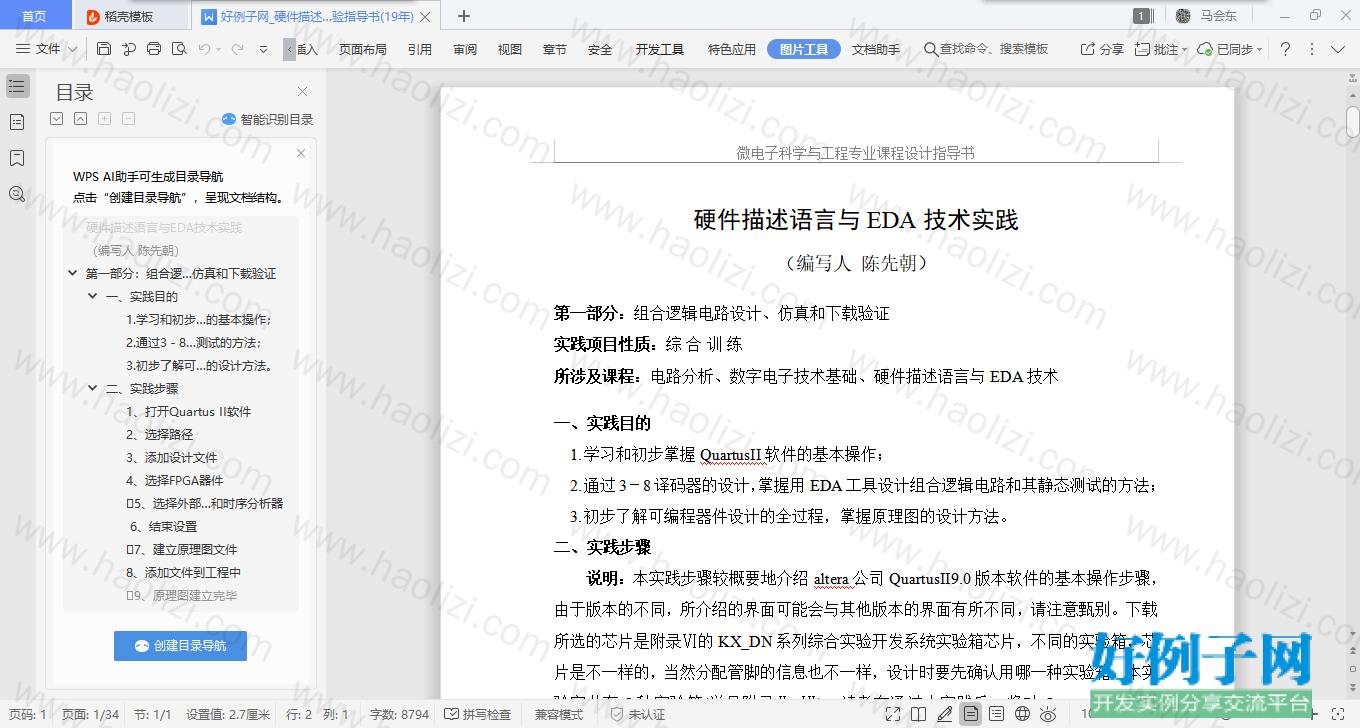This screenshot has width=1360, height=728.
Task: Dismiss the WPS AI助手 tip card
Action: [301, 154]
